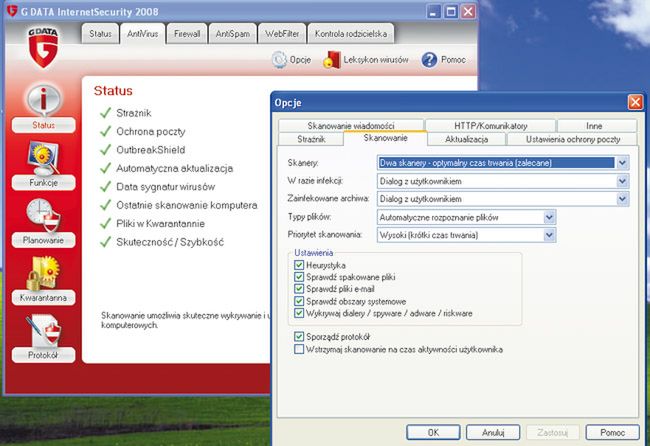The height and width of the screenshot is (446, 650).
Task: Switch to the AntiVirus main tab
Action: [143, 34]
